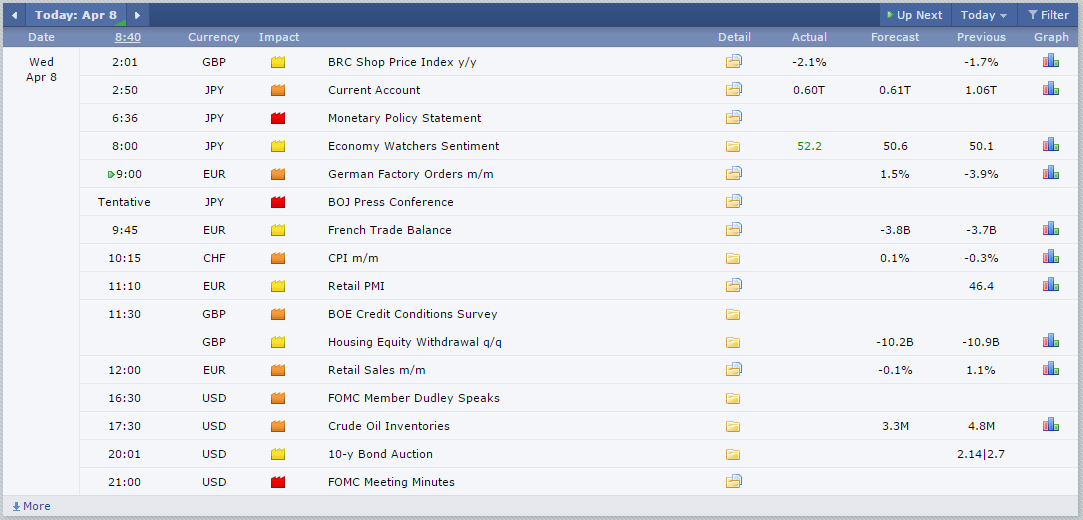This screenshot has height=520, width=1083.
Task: Click red impact icon for Monetary Policy Statement
Action: point(278,118)
